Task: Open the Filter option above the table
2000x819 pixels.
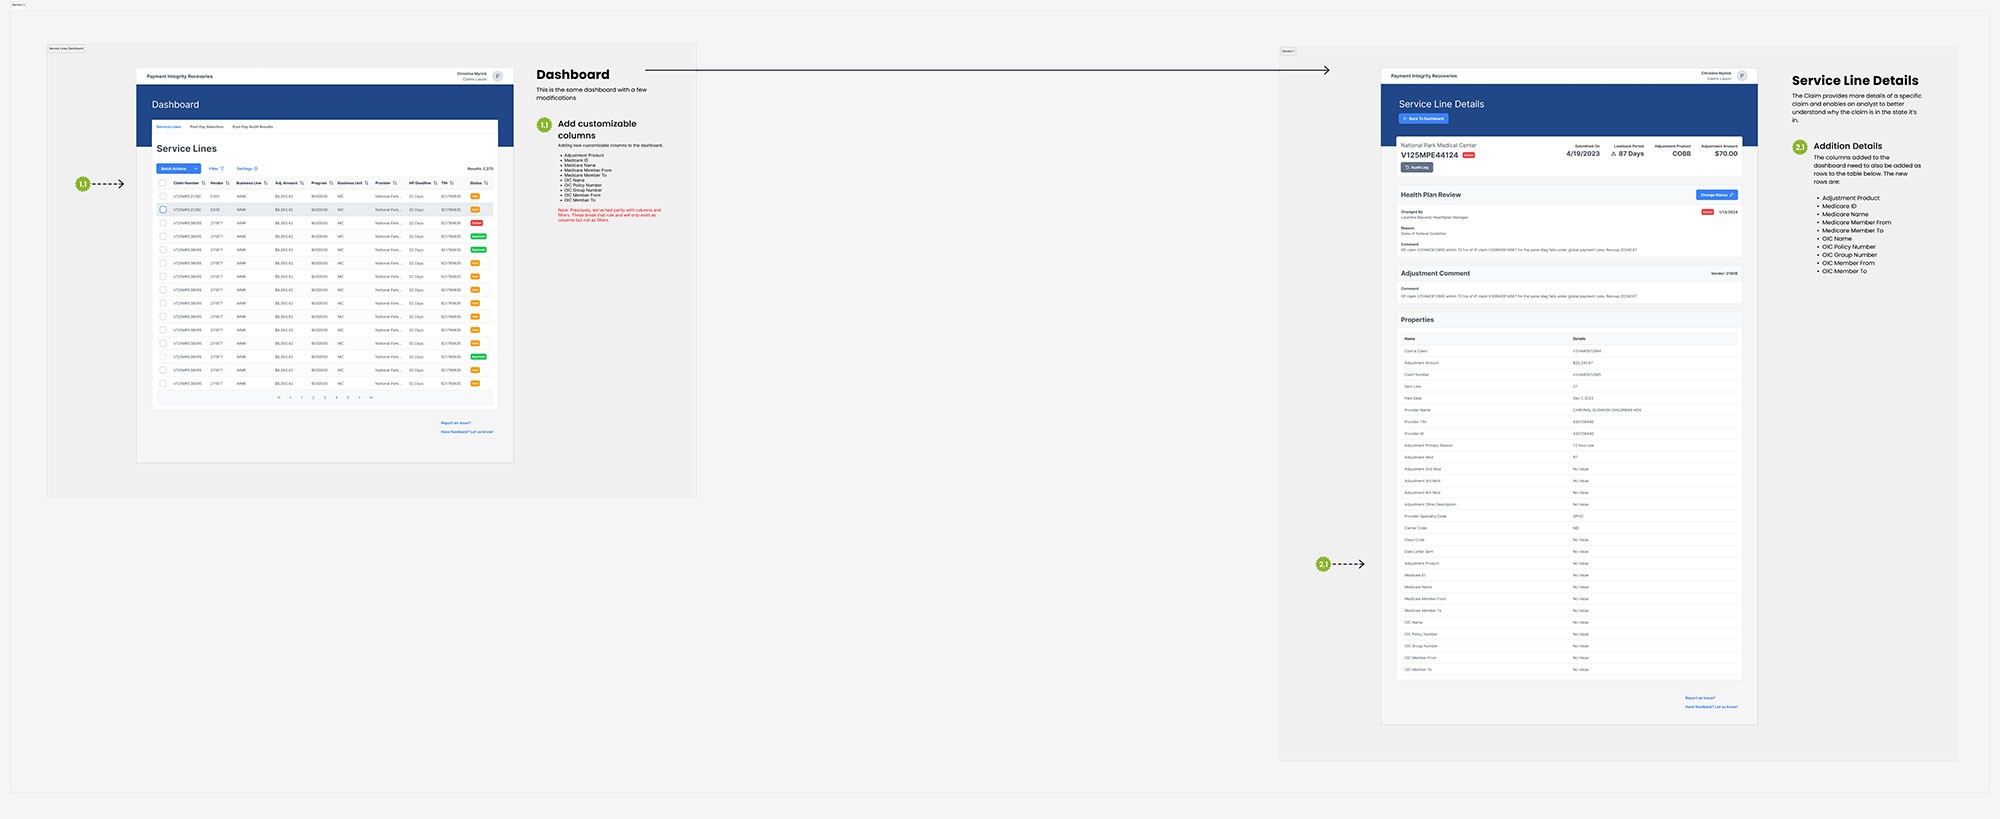Action: 216,169
